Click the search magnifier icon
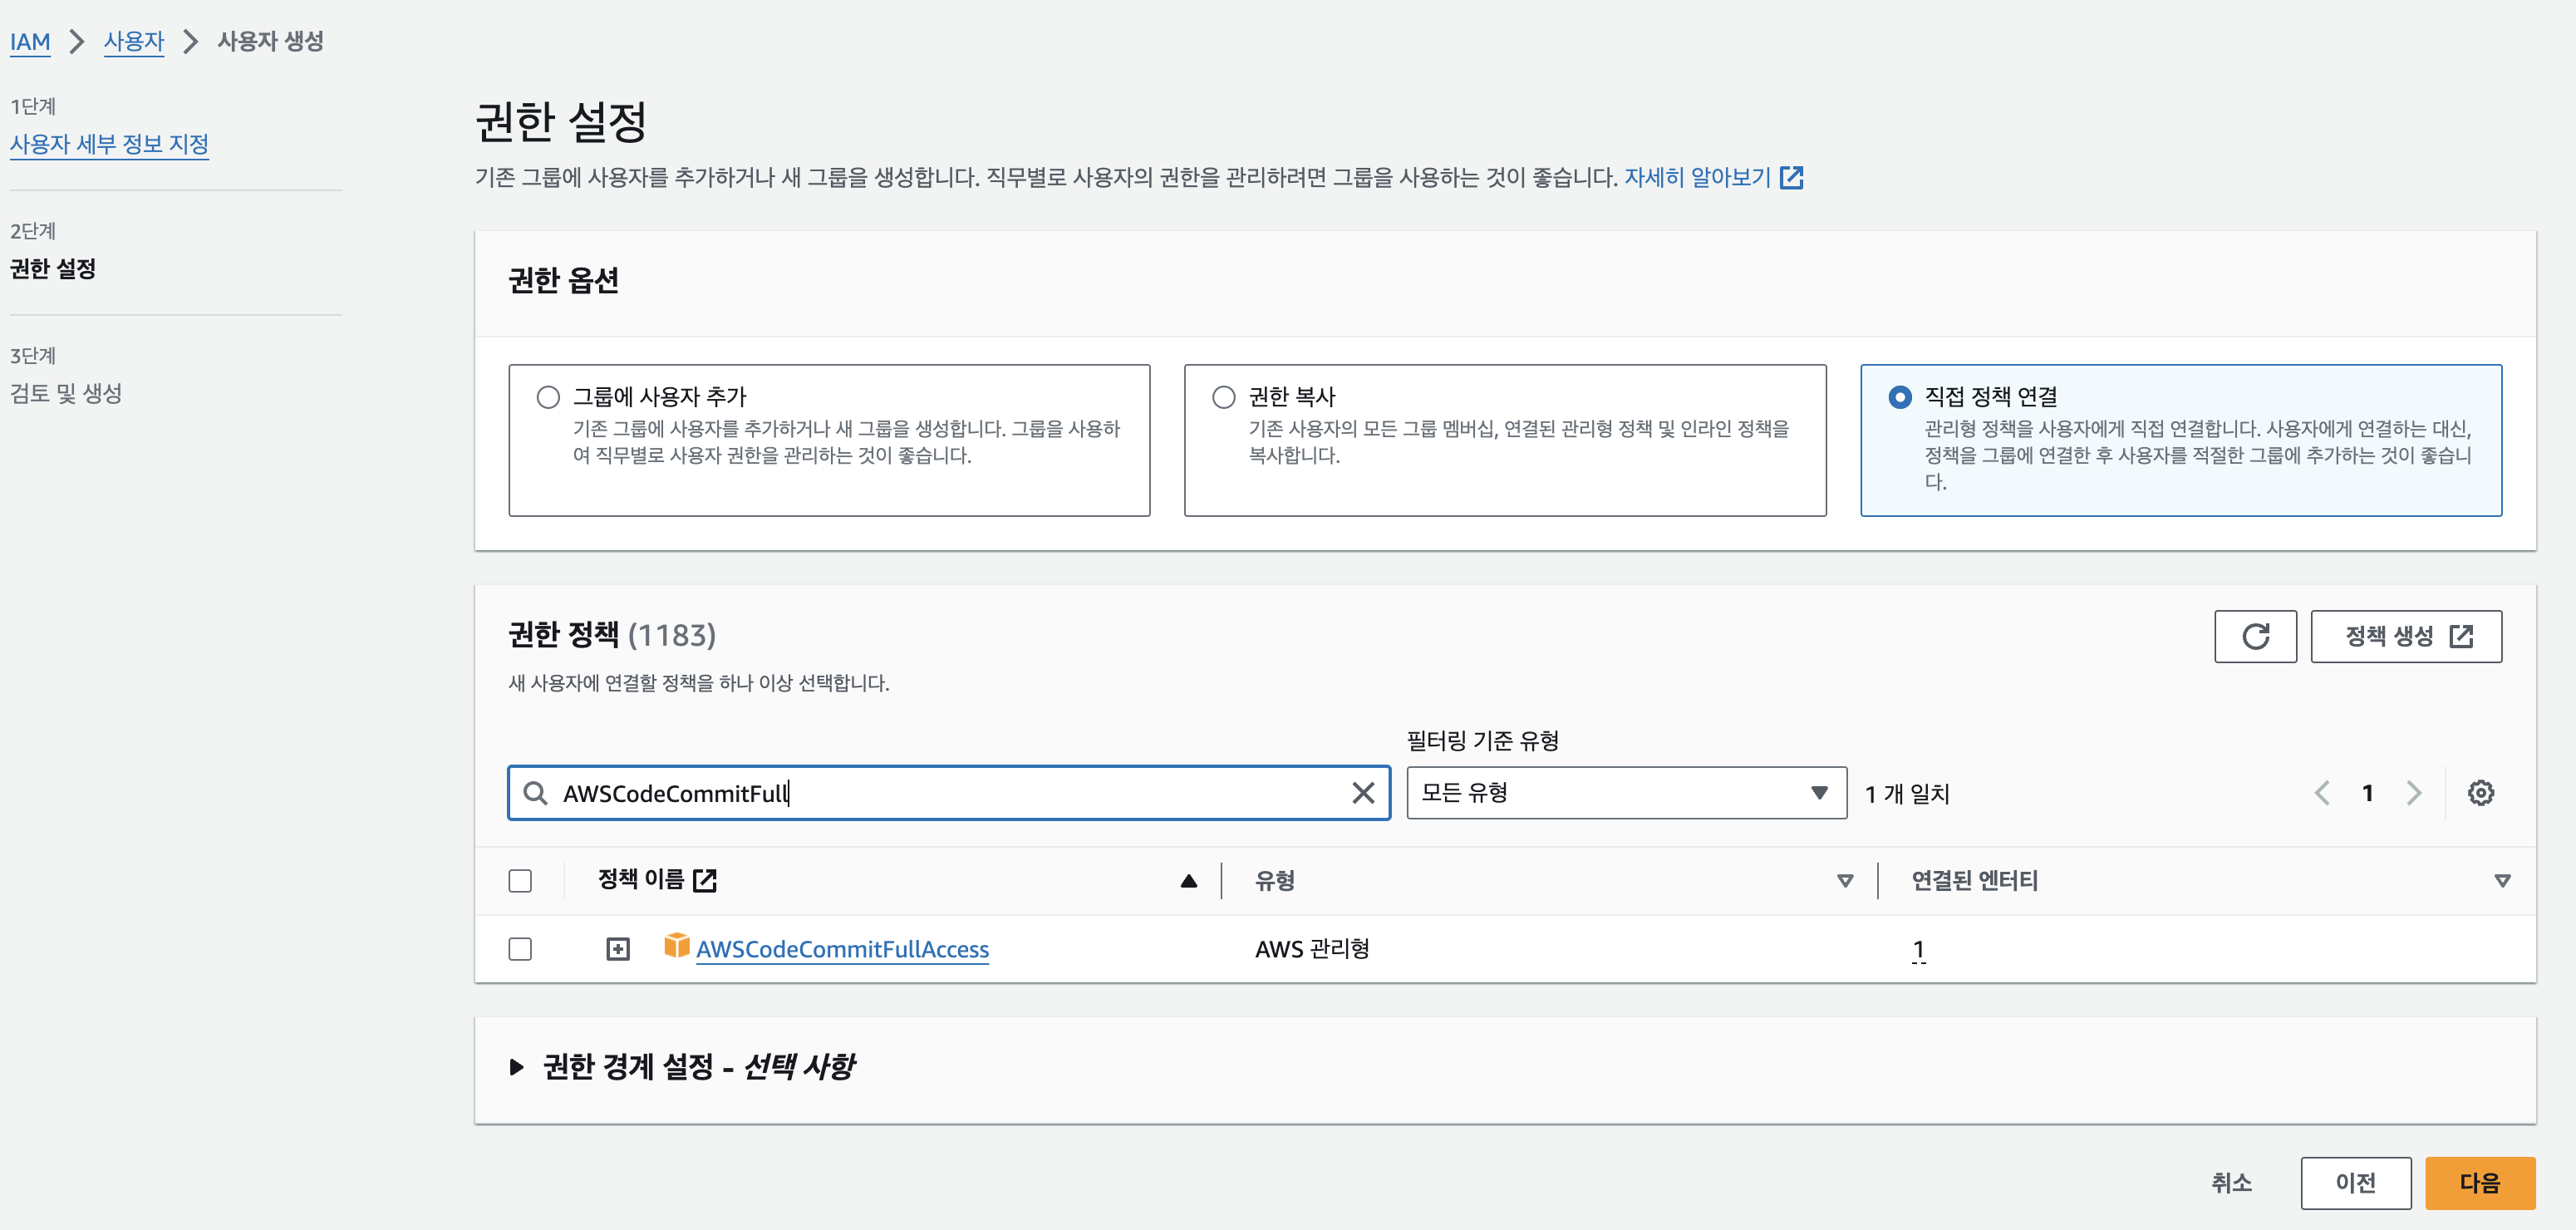 535,793
